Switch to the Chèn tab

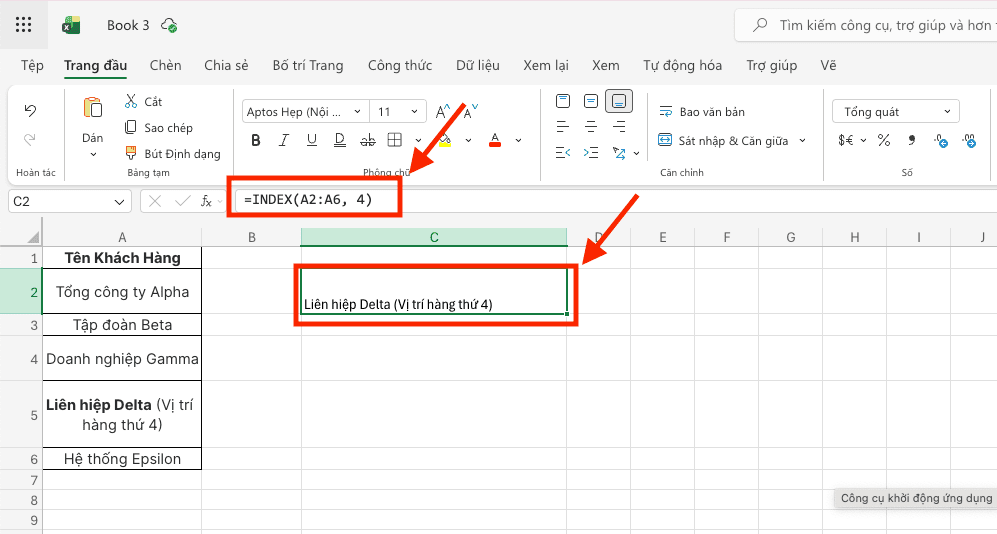[x=165, y=65]
